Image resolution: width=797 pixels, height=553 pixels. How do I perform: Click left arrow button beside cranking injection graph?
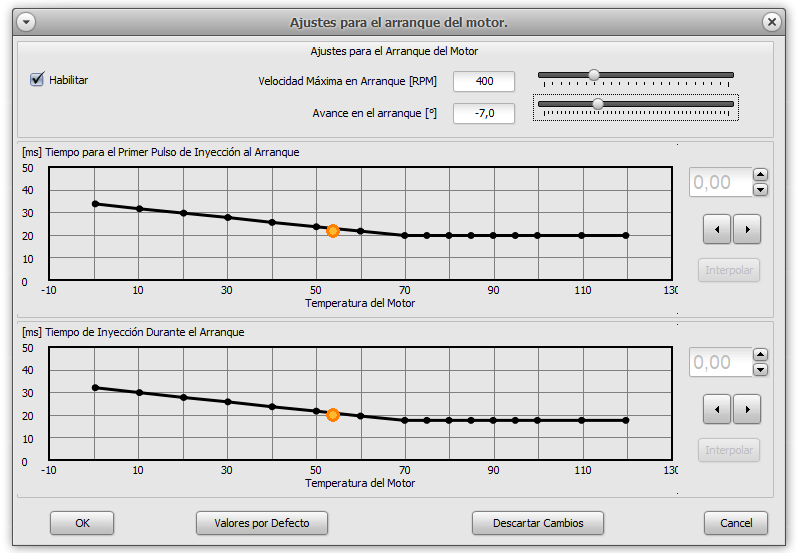pyautogui.click(x=716, y=409)
